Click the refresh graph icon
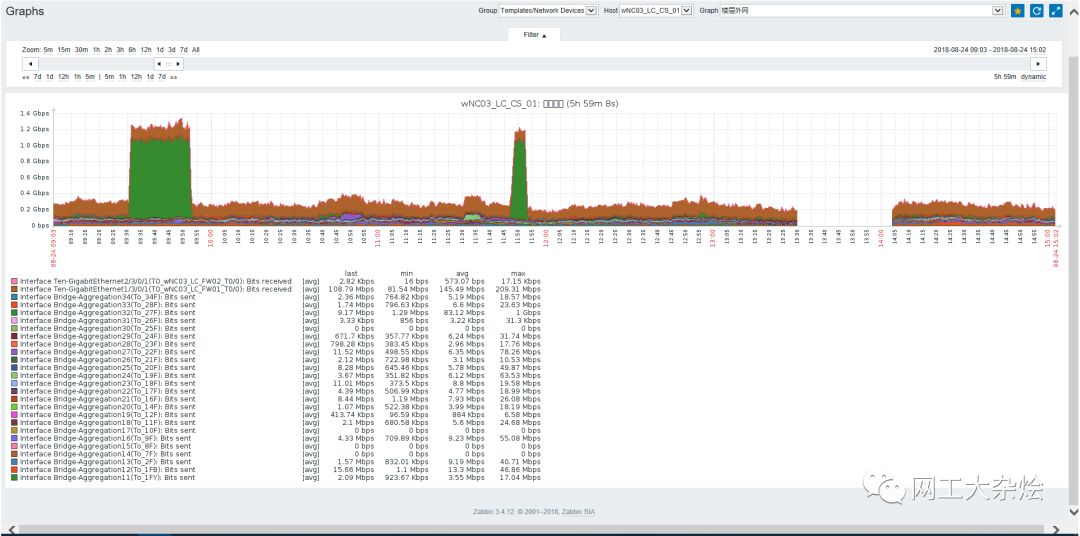 click(1037, 11)
